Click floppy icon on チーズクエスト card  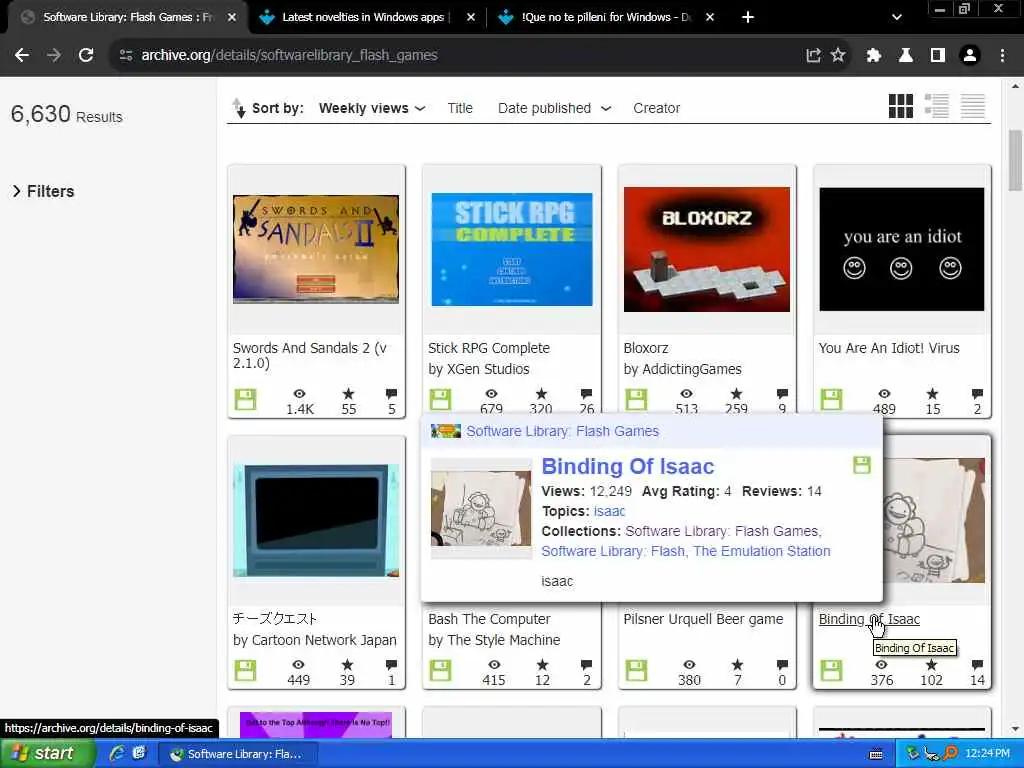click(246, 670)
